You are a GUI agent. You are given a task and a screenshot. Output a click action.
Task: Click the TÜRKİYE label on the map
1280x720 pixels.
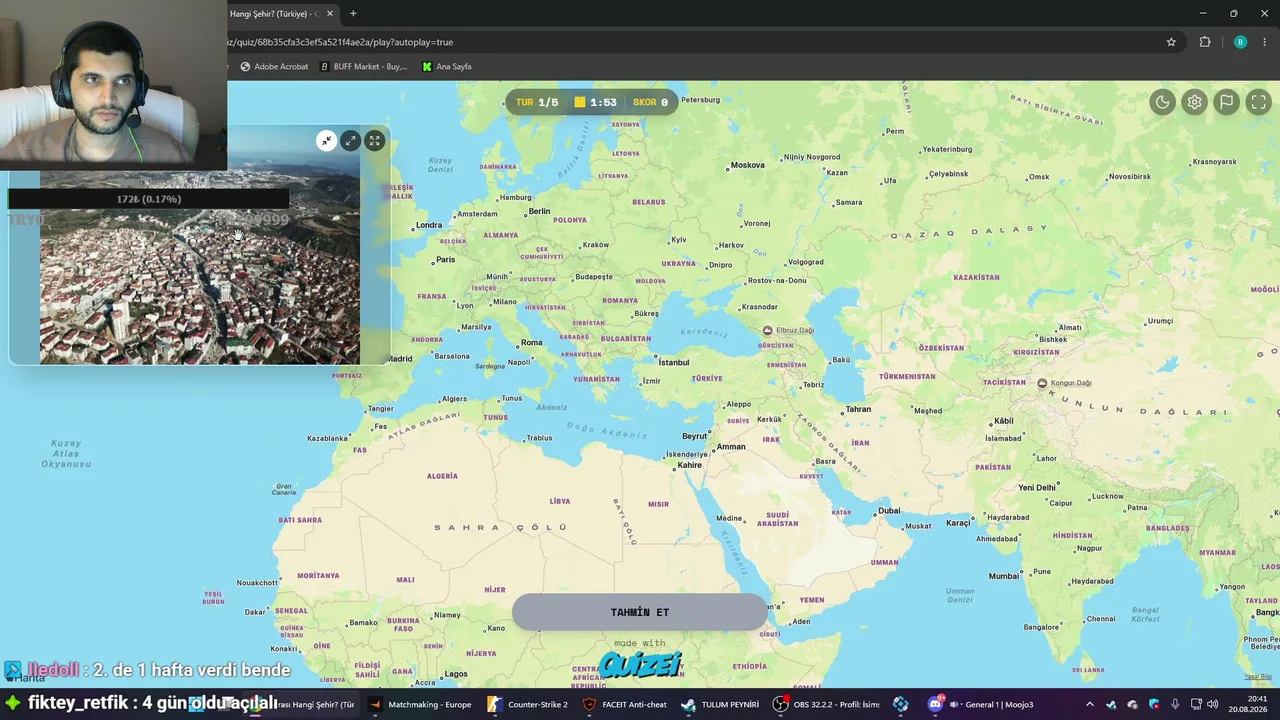click(x=707, y=379)
